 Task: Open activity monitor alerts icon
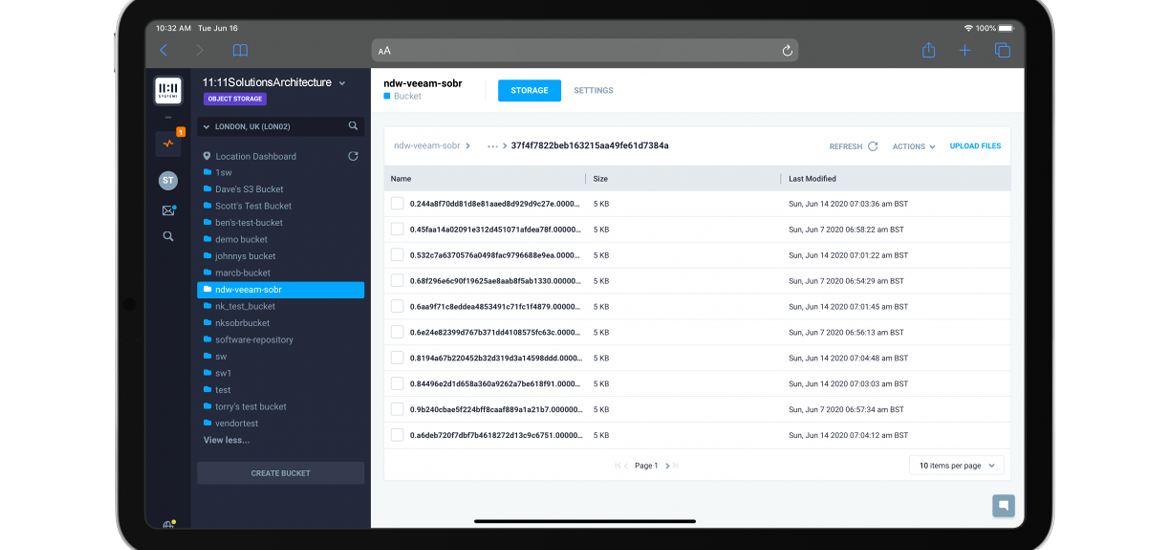pos(168,143)
